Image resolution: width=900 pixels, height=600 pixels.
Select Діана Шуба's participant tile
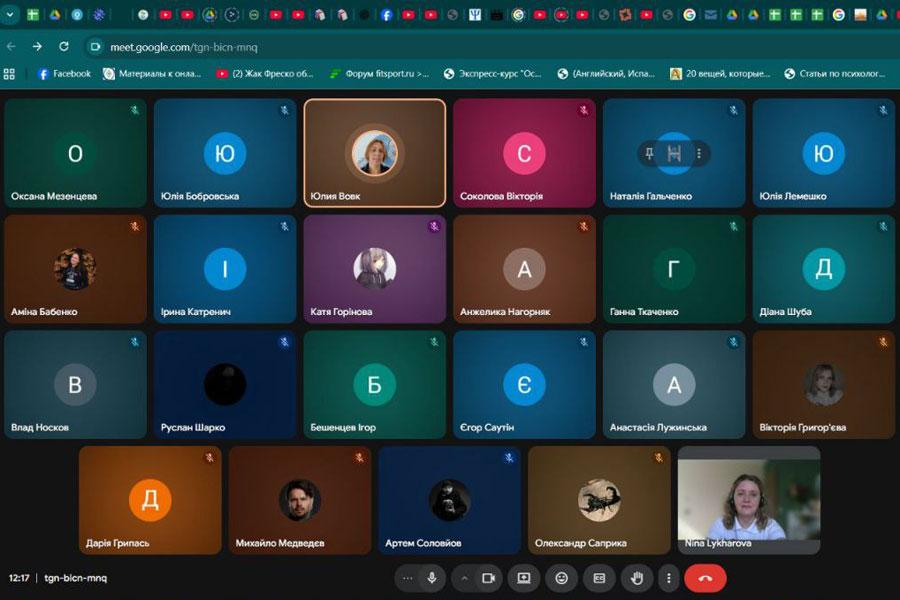pyautogui.click(x=824, y=269)
